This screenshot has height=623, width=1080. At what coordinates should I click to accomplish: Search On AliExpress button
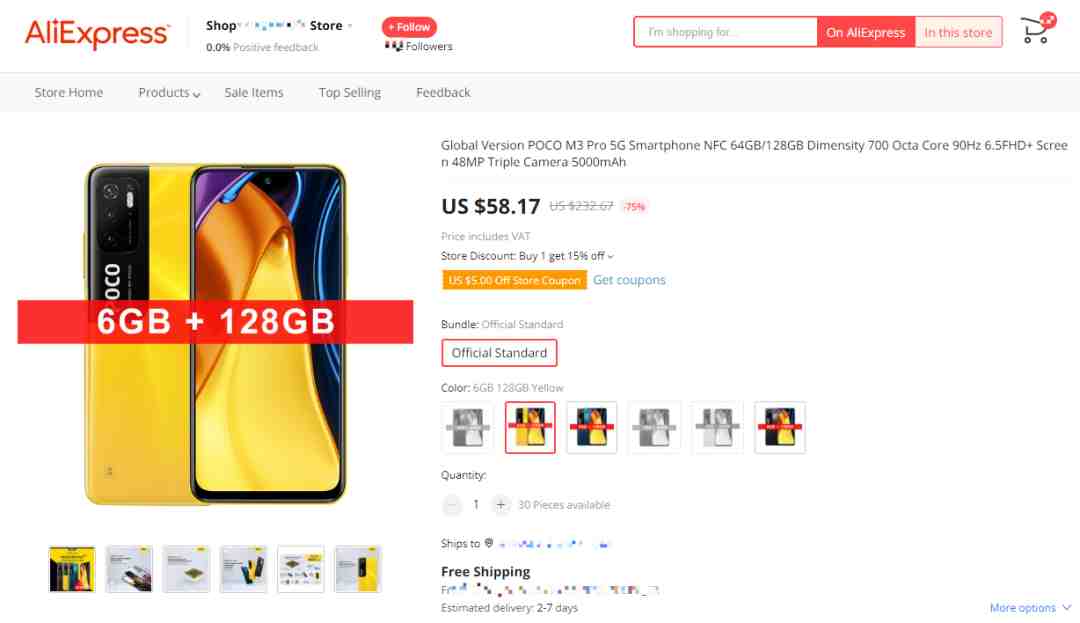click(x=866, y=32)
